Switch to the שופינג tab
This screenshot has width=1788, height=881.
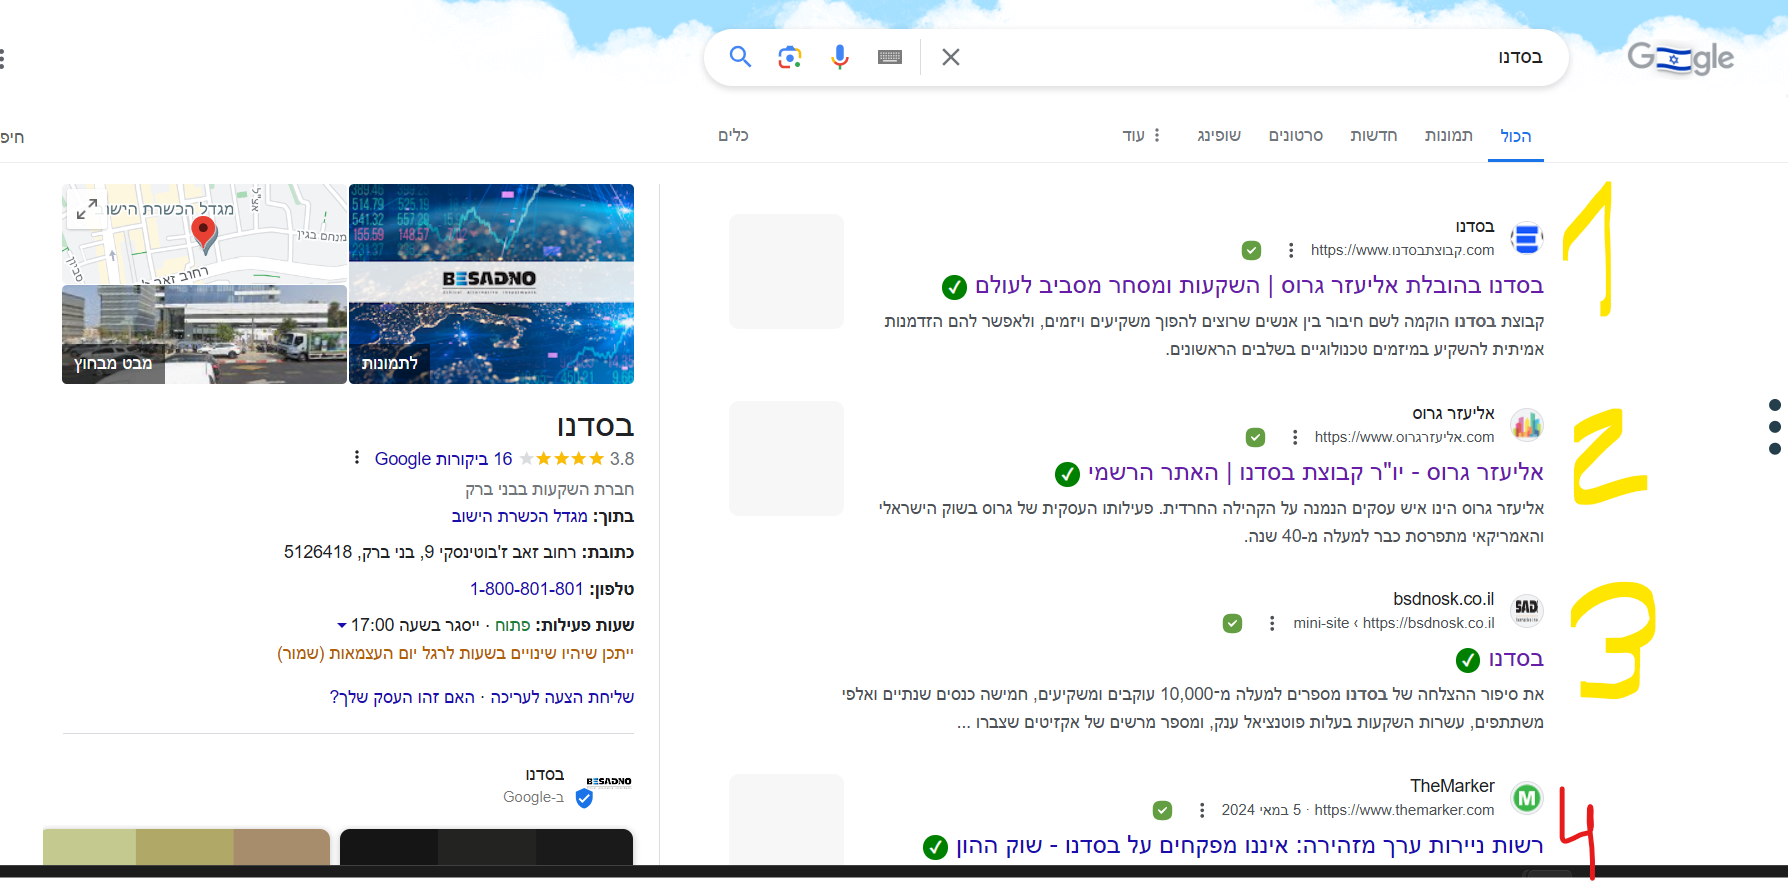click(1219, 135)
